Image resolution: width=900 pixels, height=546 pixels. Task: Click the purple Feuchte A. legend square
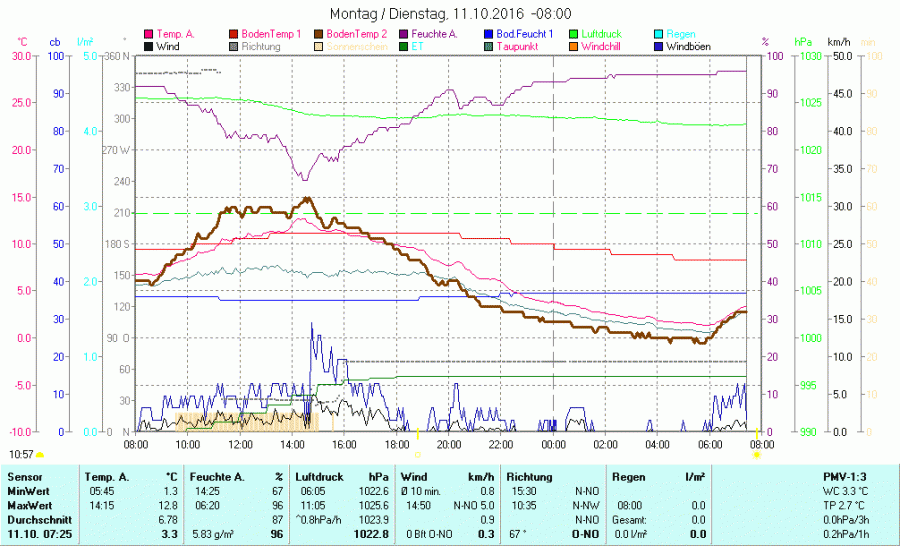403,34
